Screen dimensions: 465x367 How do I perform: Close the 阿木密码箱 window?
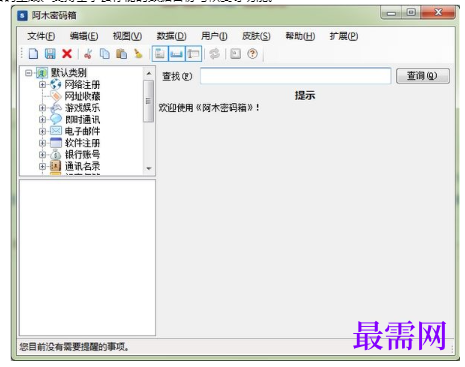(438, 13)
